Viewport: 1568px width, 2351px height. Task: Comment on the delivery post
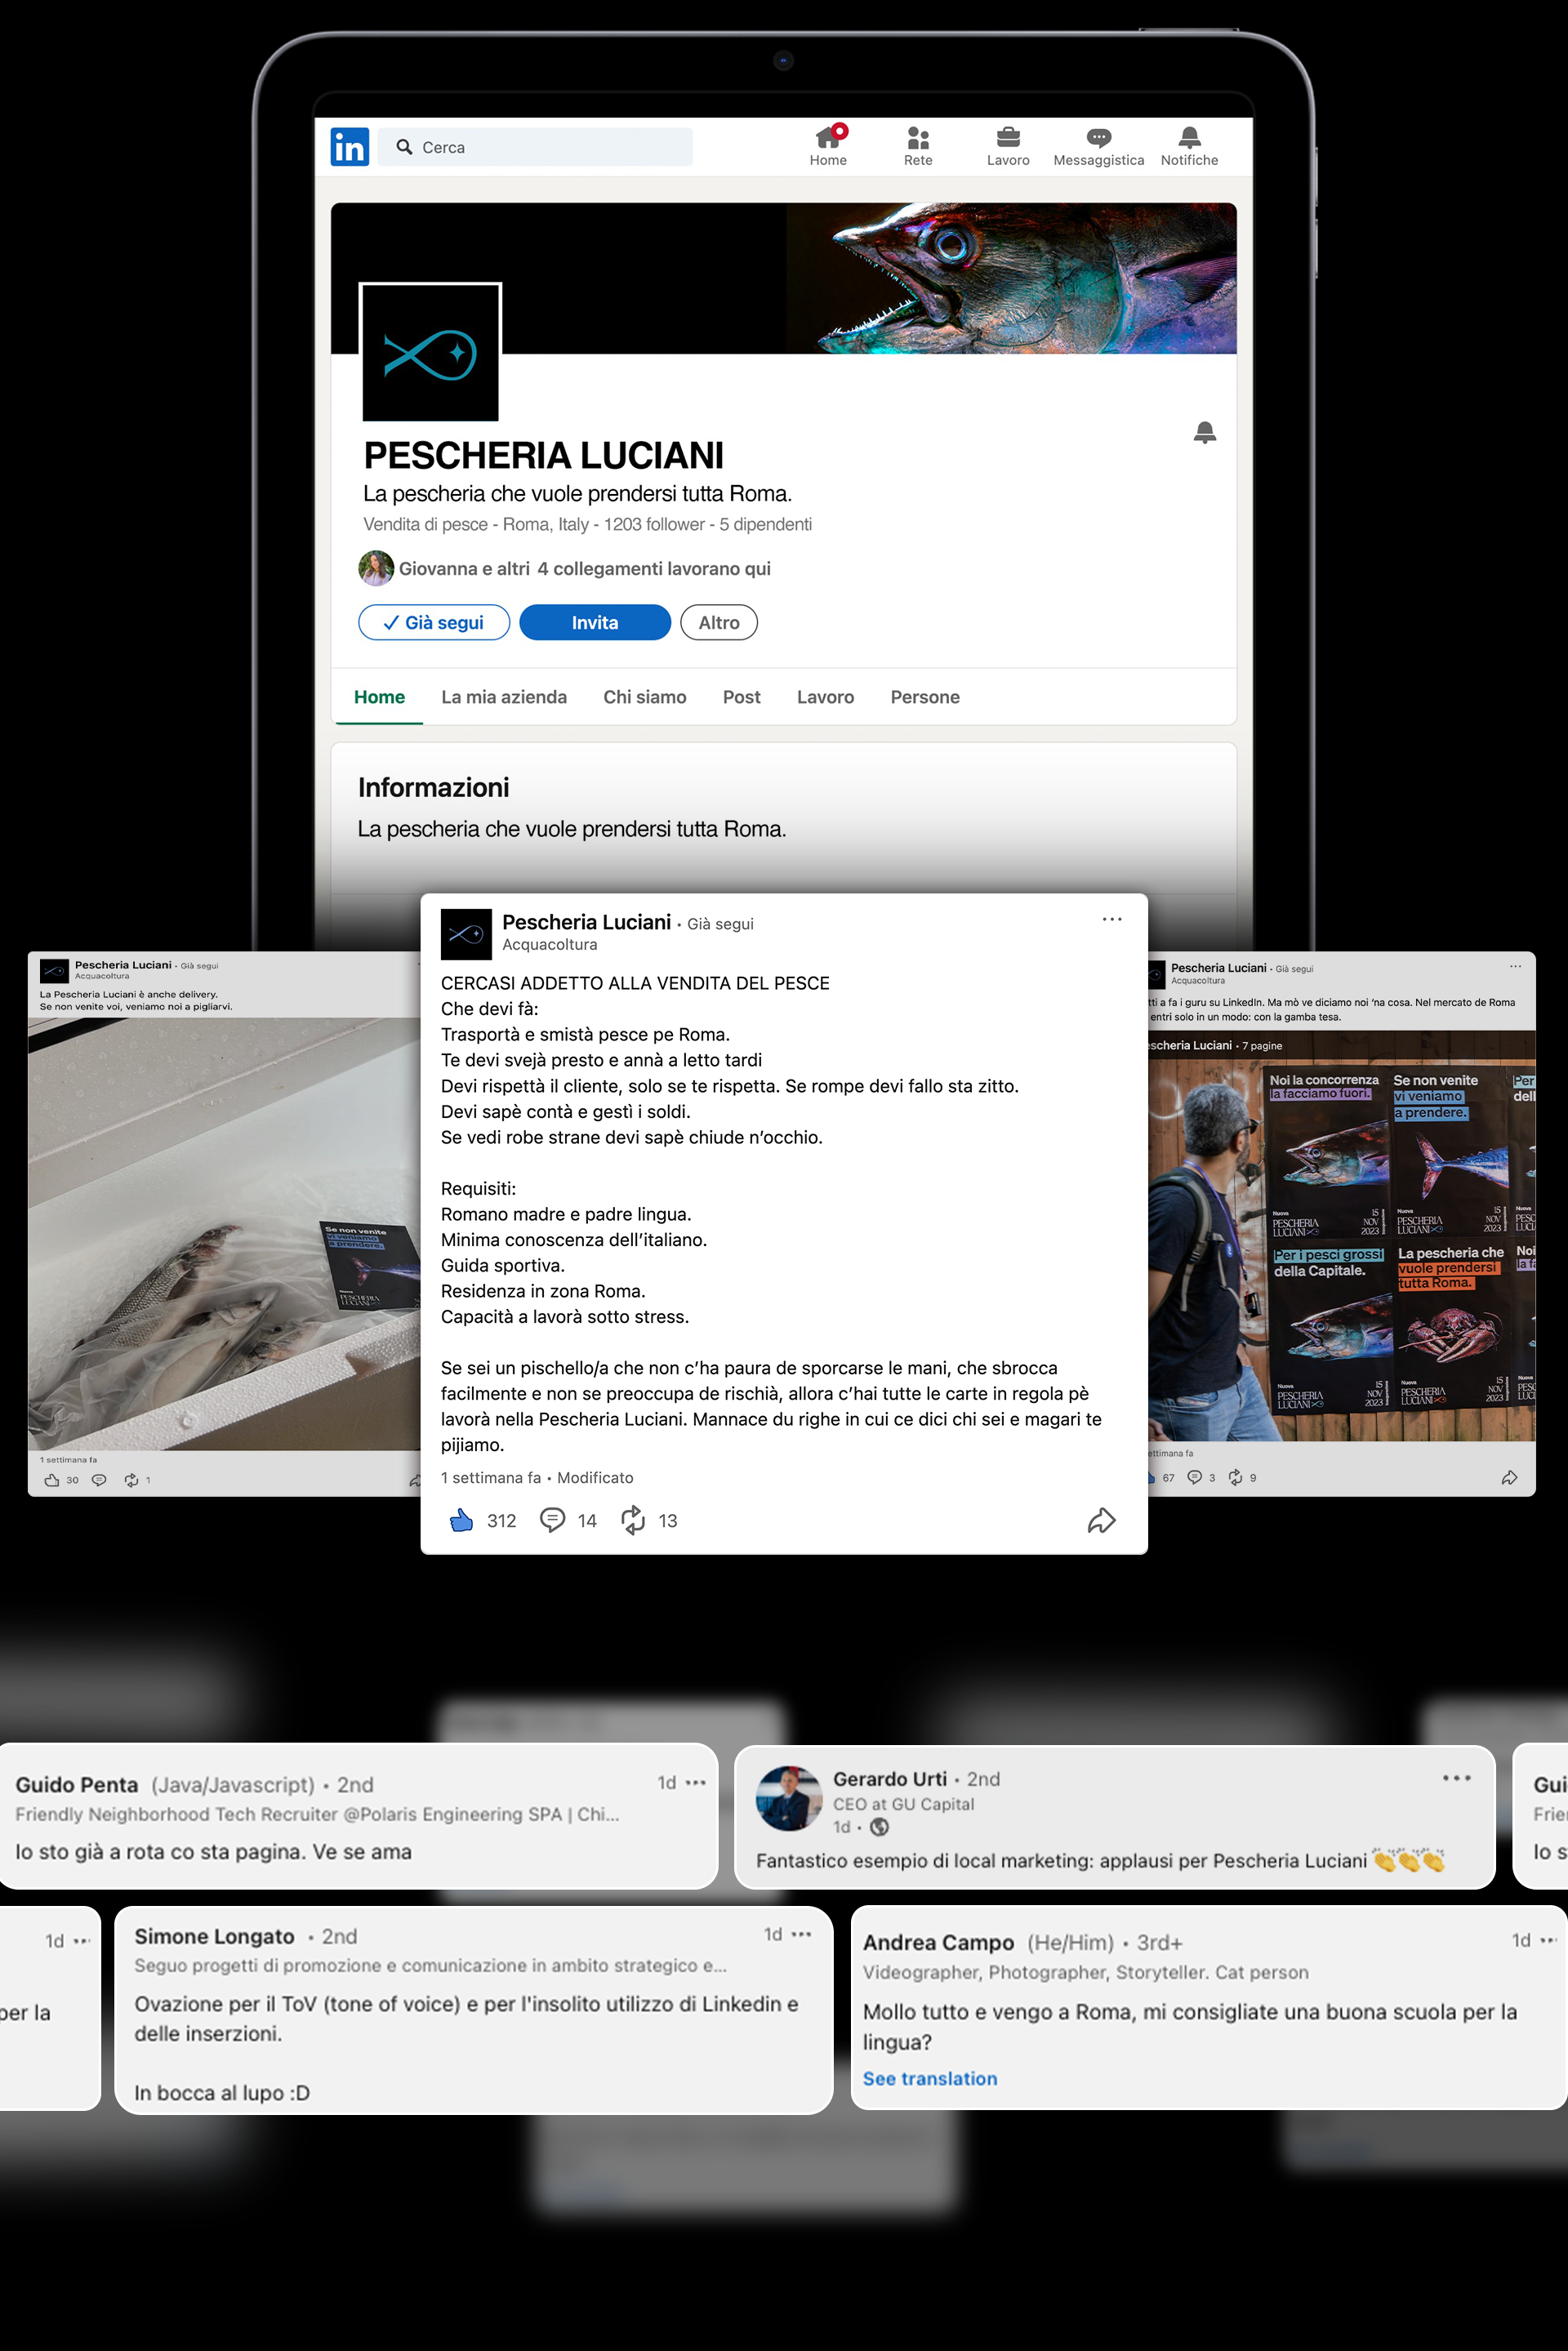point(99,1480)
